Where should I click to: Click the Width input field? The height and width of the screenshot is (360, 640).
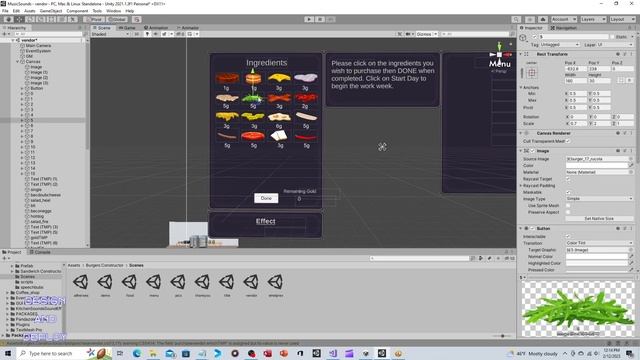(576, 81)
